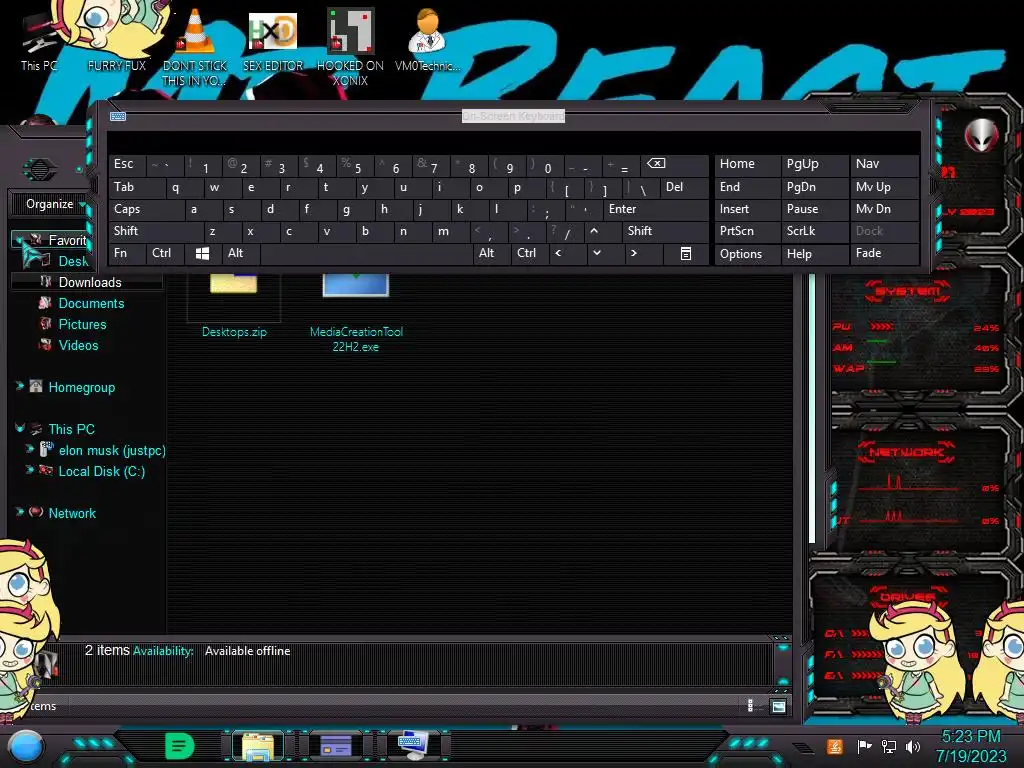The width and height of the screenshot is (1024, 768).
Task: Click the Enter key on keyboard
Action: [655, 209]
